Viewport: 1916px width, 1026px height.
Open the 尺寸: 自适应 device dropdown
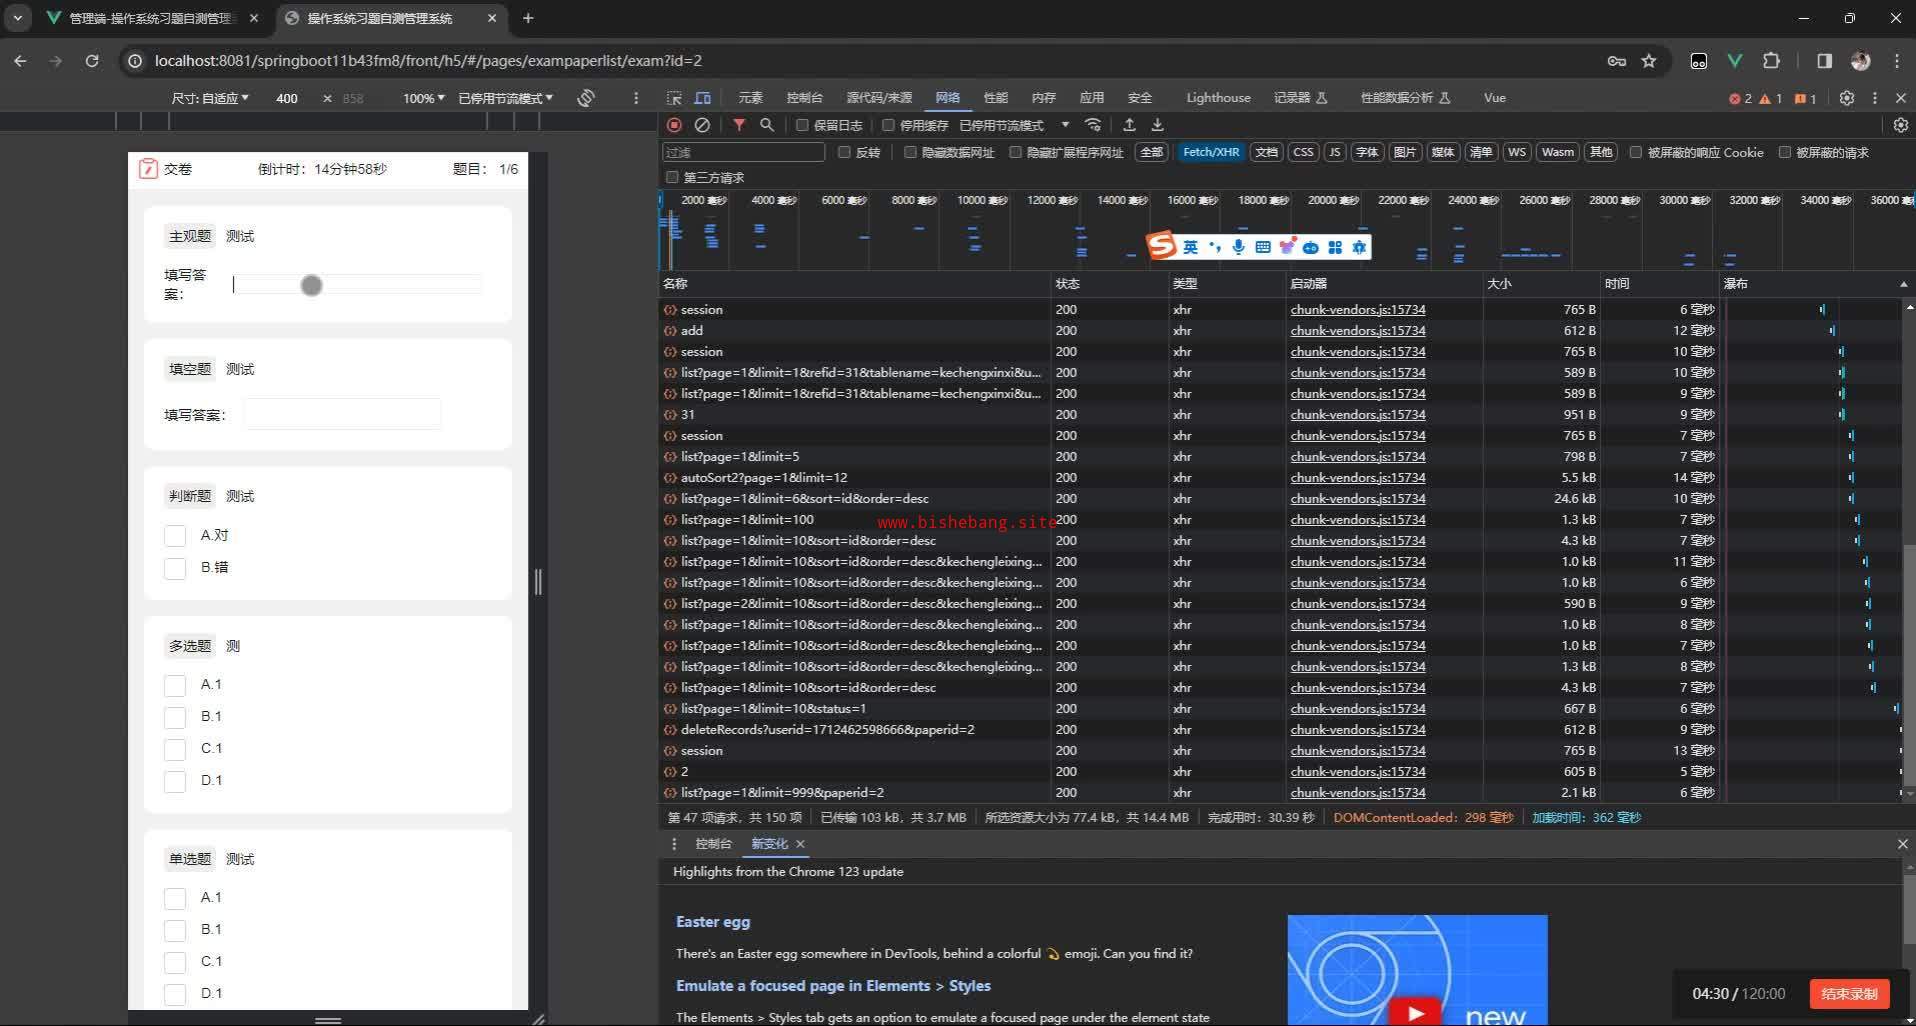click(210, 98)
